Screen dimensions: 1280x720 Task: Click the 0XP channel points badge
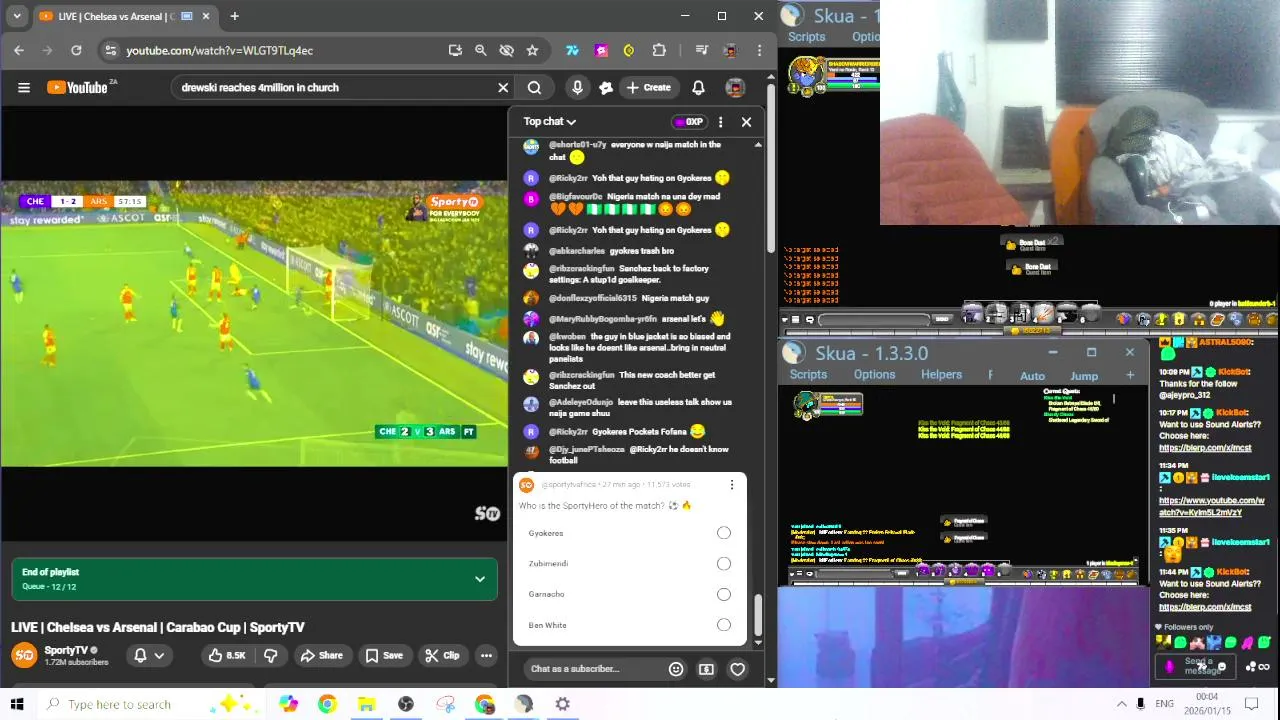[x=689, y=122]
